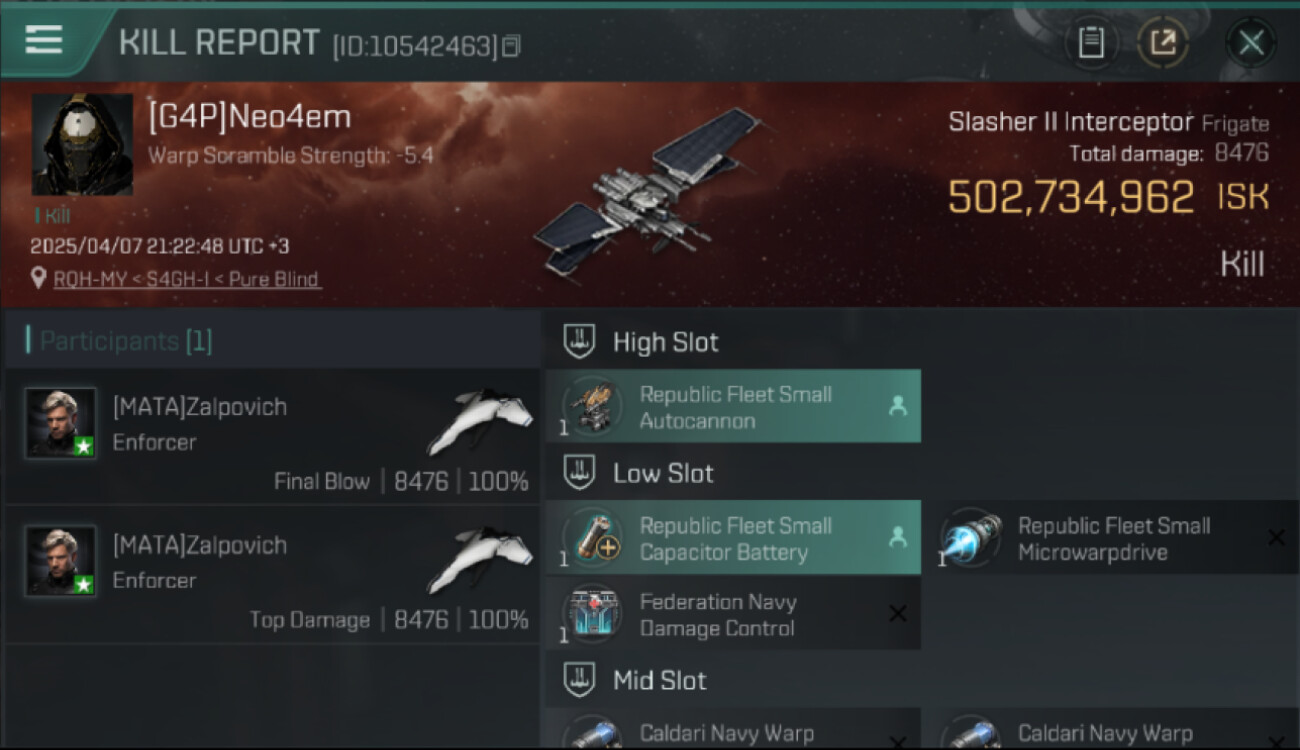The image size is (1300, 750).
Task: Select the Final Blow Zalpovich entry
Action: [272, 437]
